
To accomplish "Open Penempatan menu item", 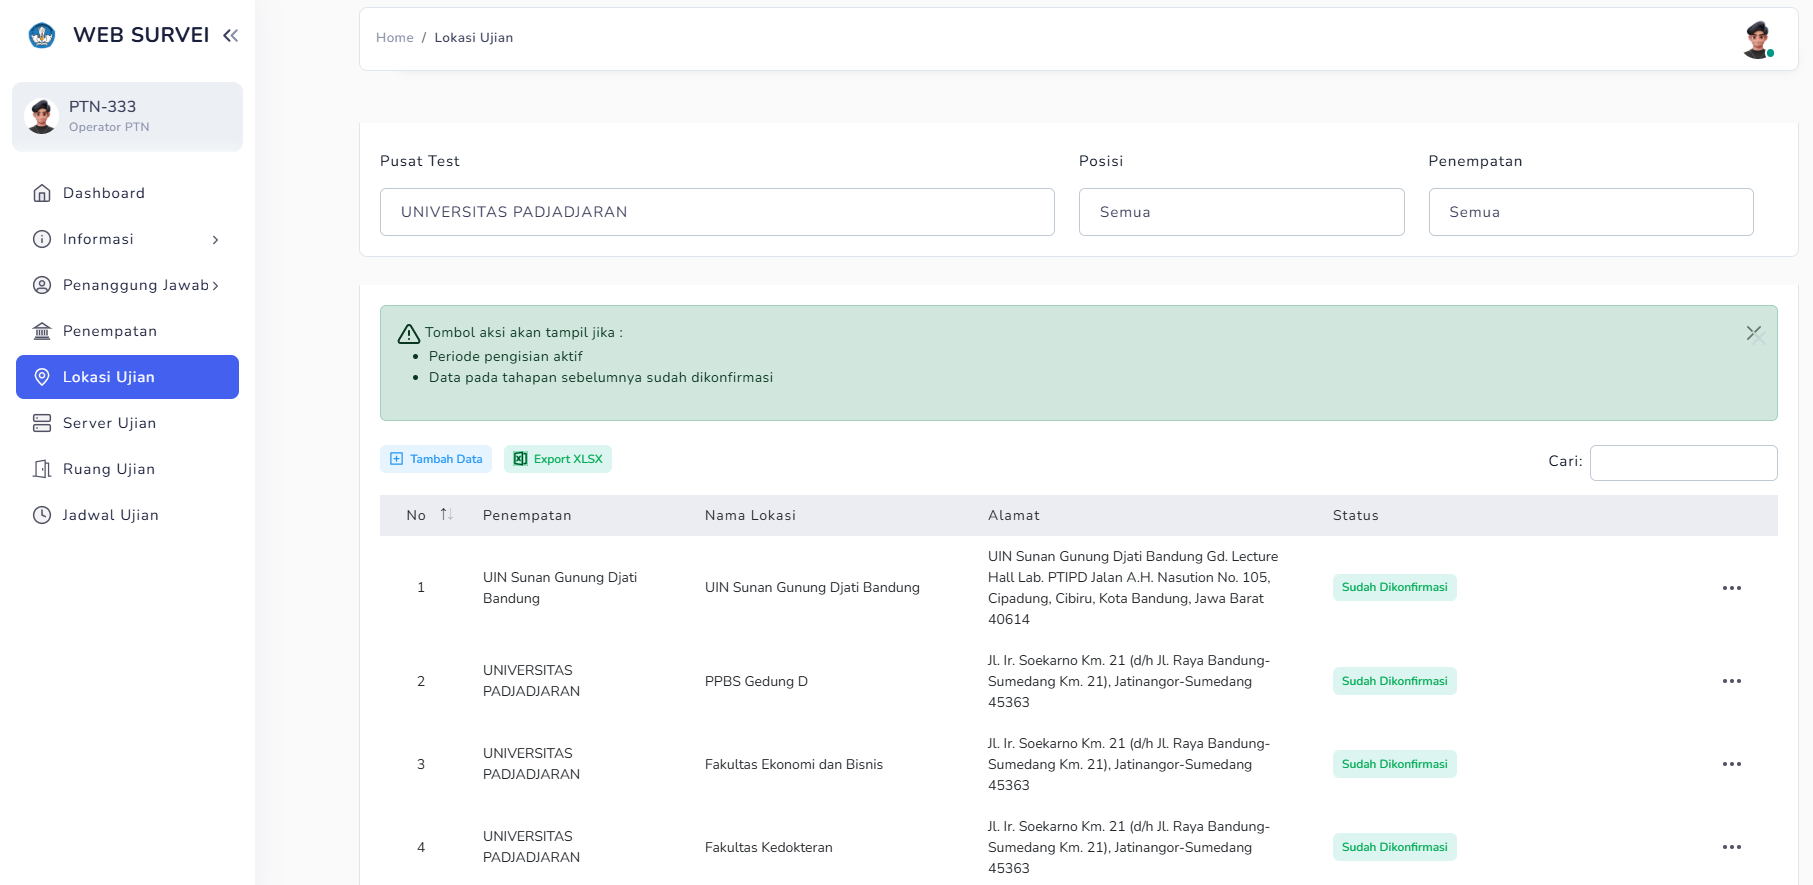I will click(127, 331).
